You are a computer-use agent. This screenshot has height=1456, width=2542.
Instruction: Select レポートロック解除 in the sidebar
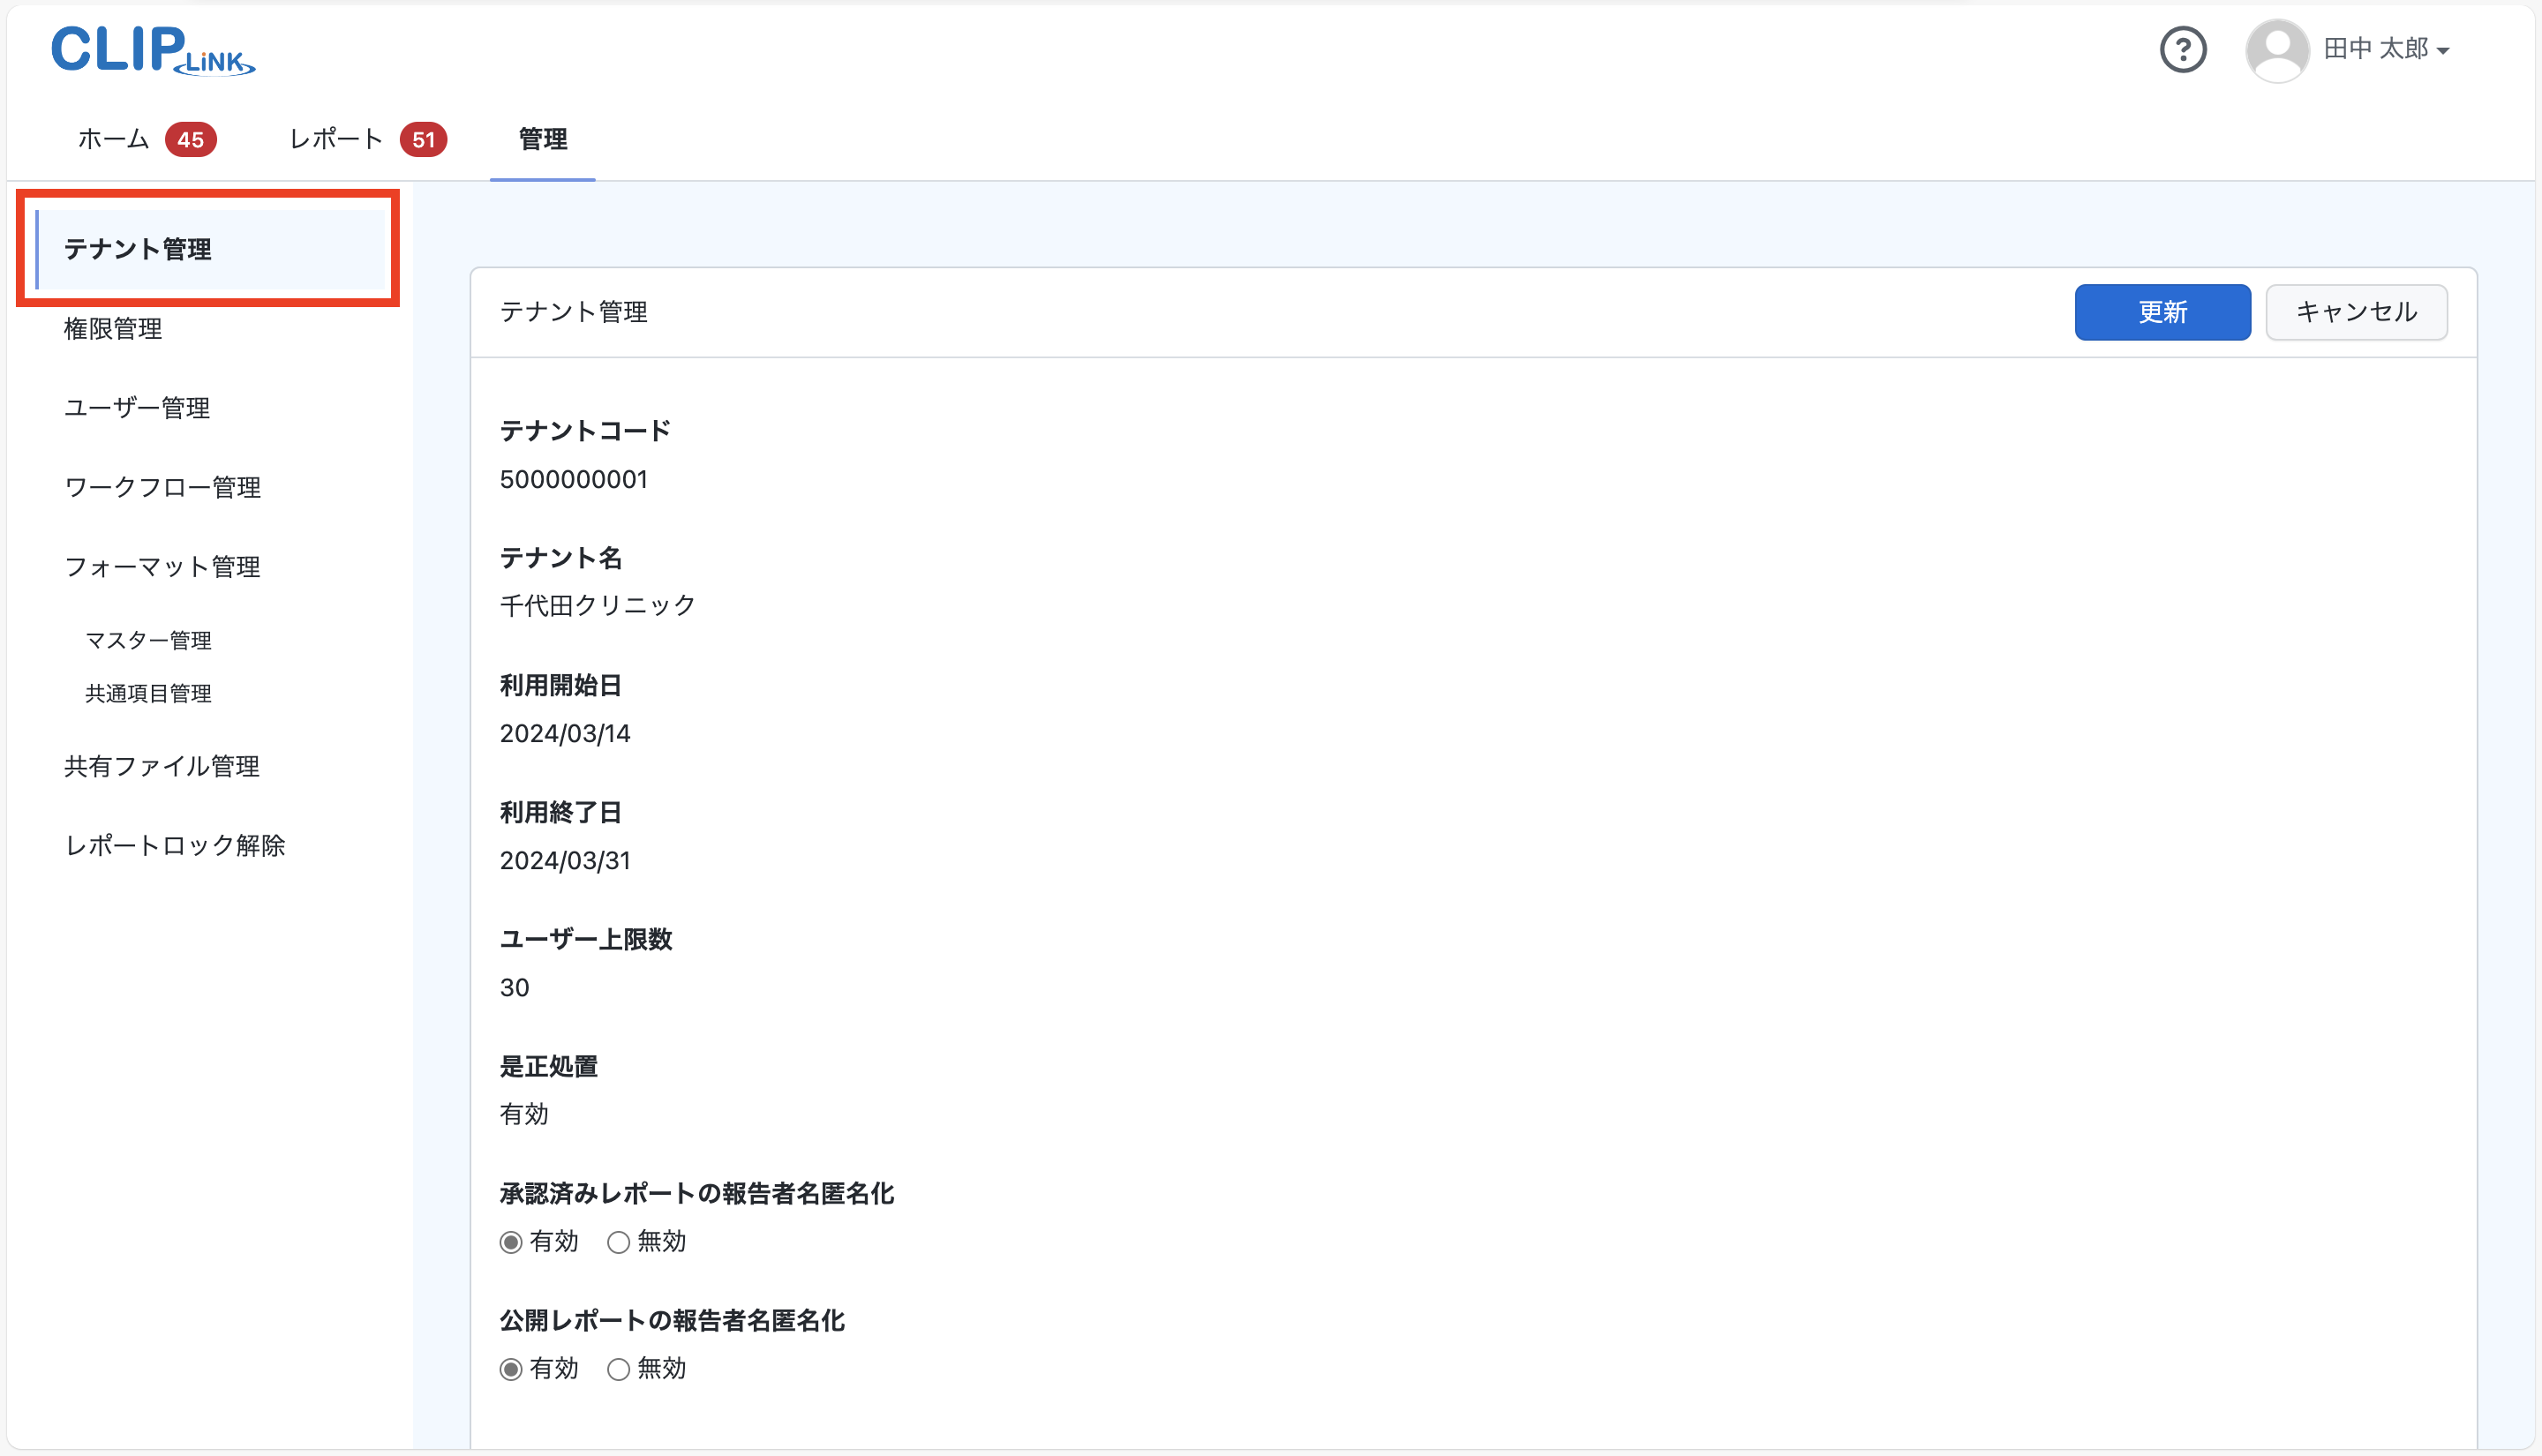tap(175, 846)
